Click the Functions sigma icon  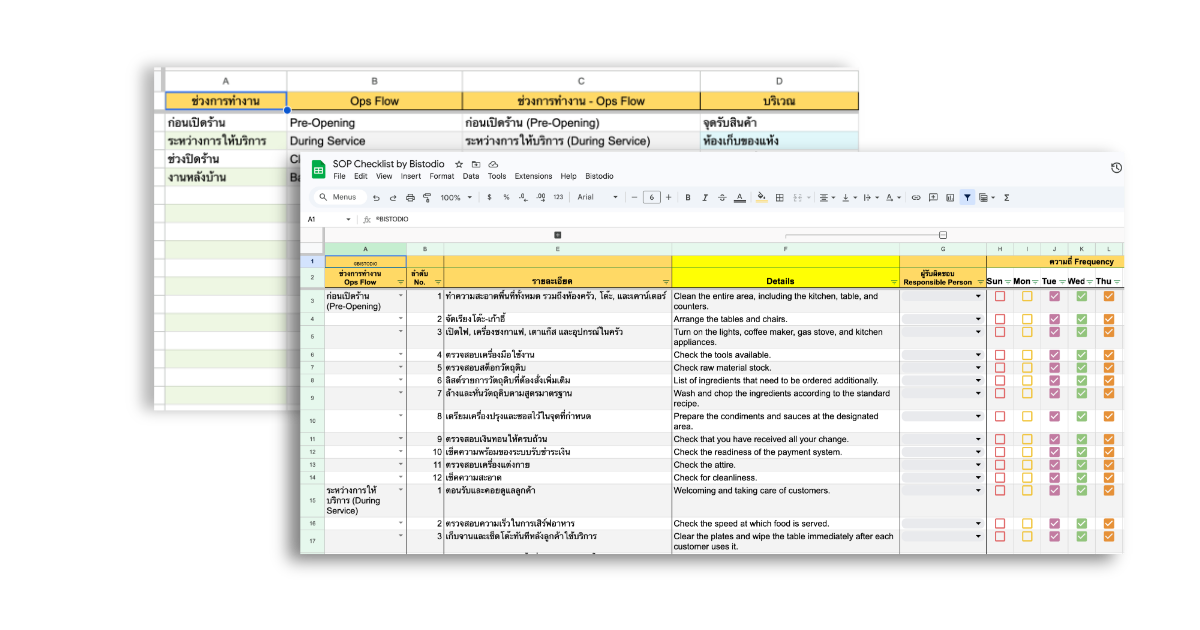coord(1006,198)
